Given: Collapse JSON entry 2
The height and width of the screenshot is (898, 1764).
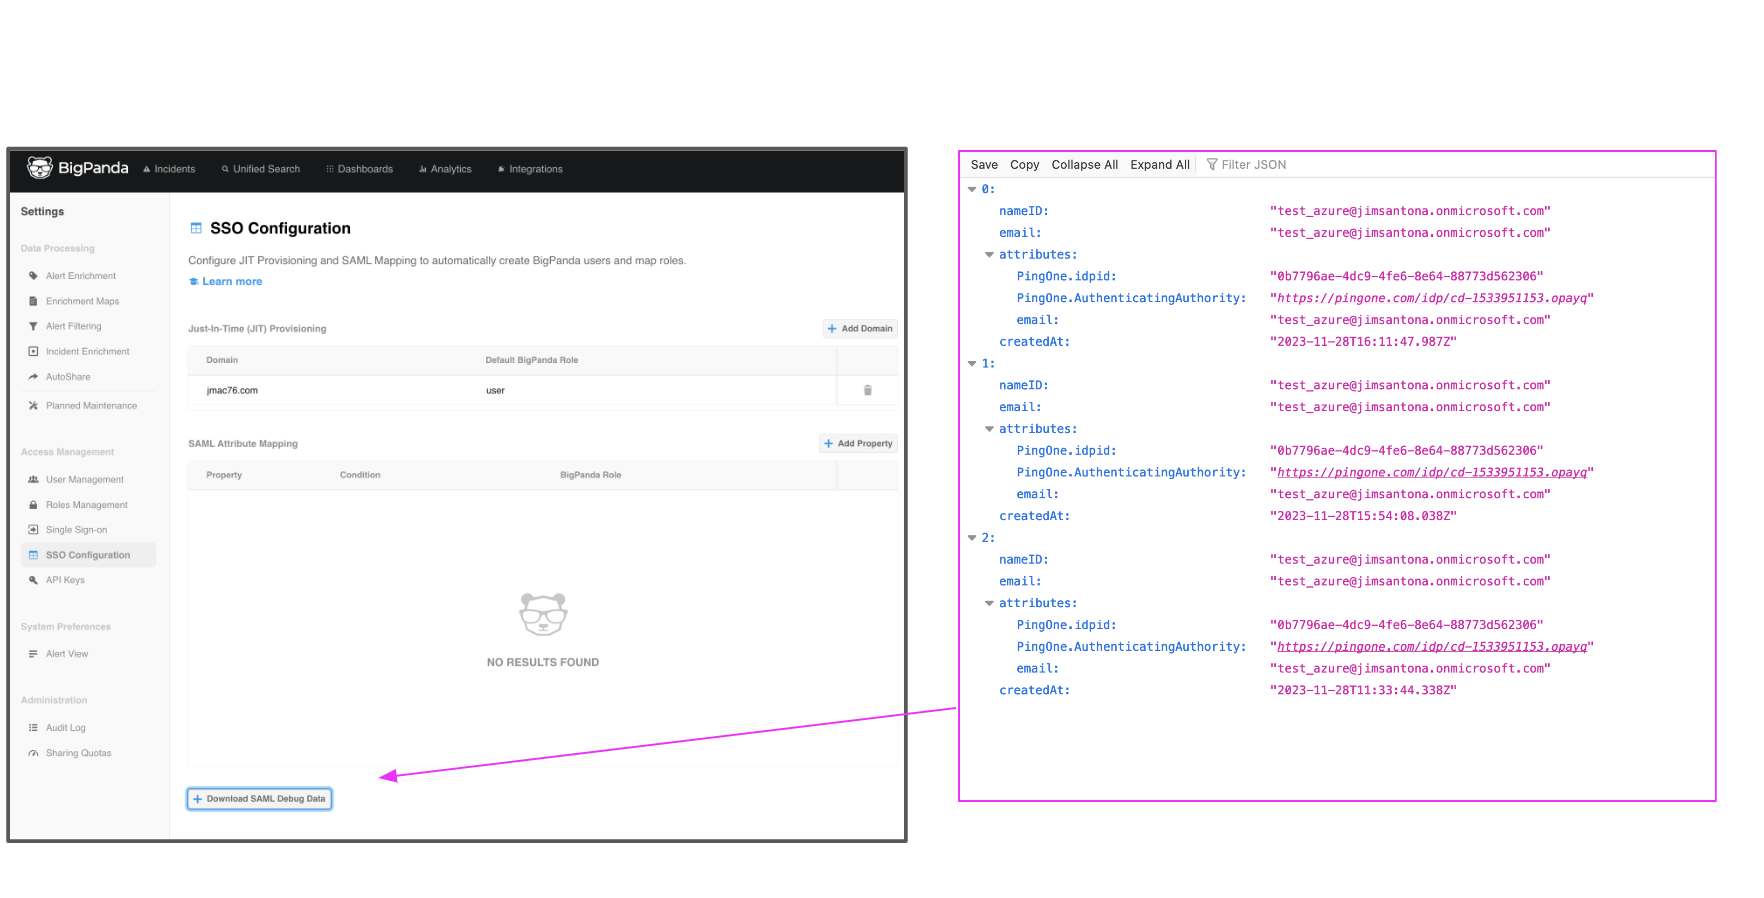Looking at the screenshot, I should coord(972,538).
